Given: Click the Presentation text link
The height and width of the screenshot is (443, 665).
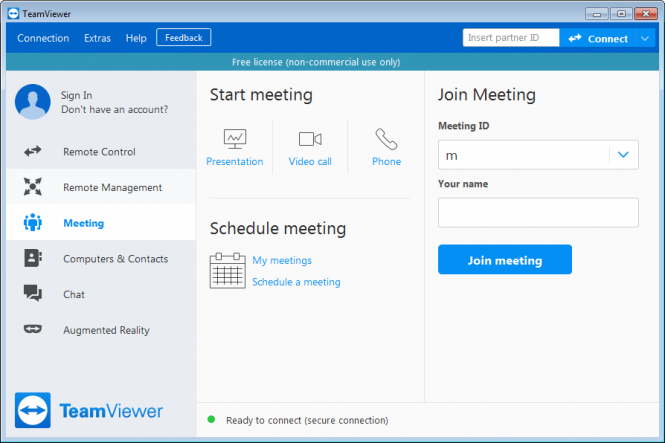Looking at the screenshot, I should (x=235, y=162).
